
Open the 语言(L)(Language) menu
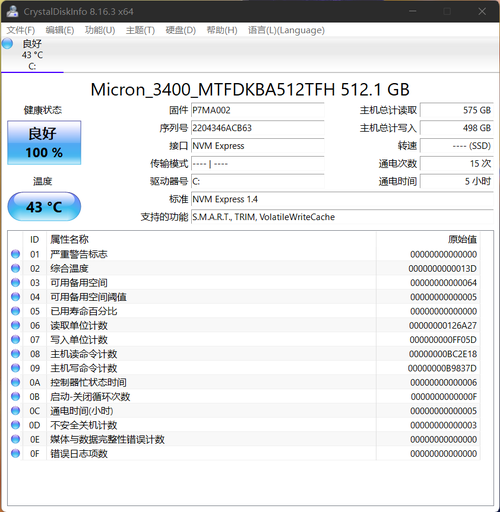tap(286, 30)
